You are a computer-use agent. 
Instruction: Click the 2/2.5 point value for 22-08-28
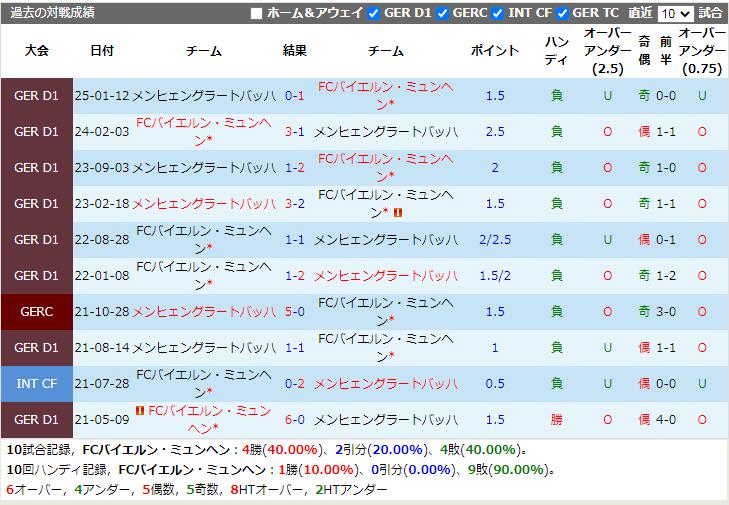pyautogui.click(x=495, y=240)
